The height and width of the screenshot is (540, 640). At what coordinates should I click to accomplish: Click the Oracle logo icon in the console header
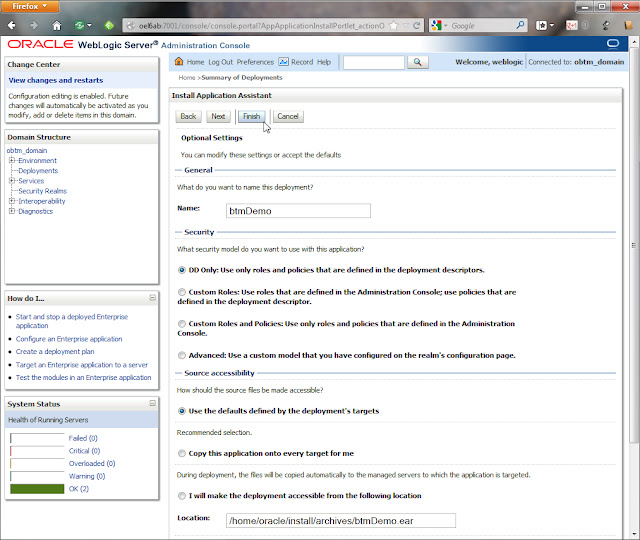[613, 43]
